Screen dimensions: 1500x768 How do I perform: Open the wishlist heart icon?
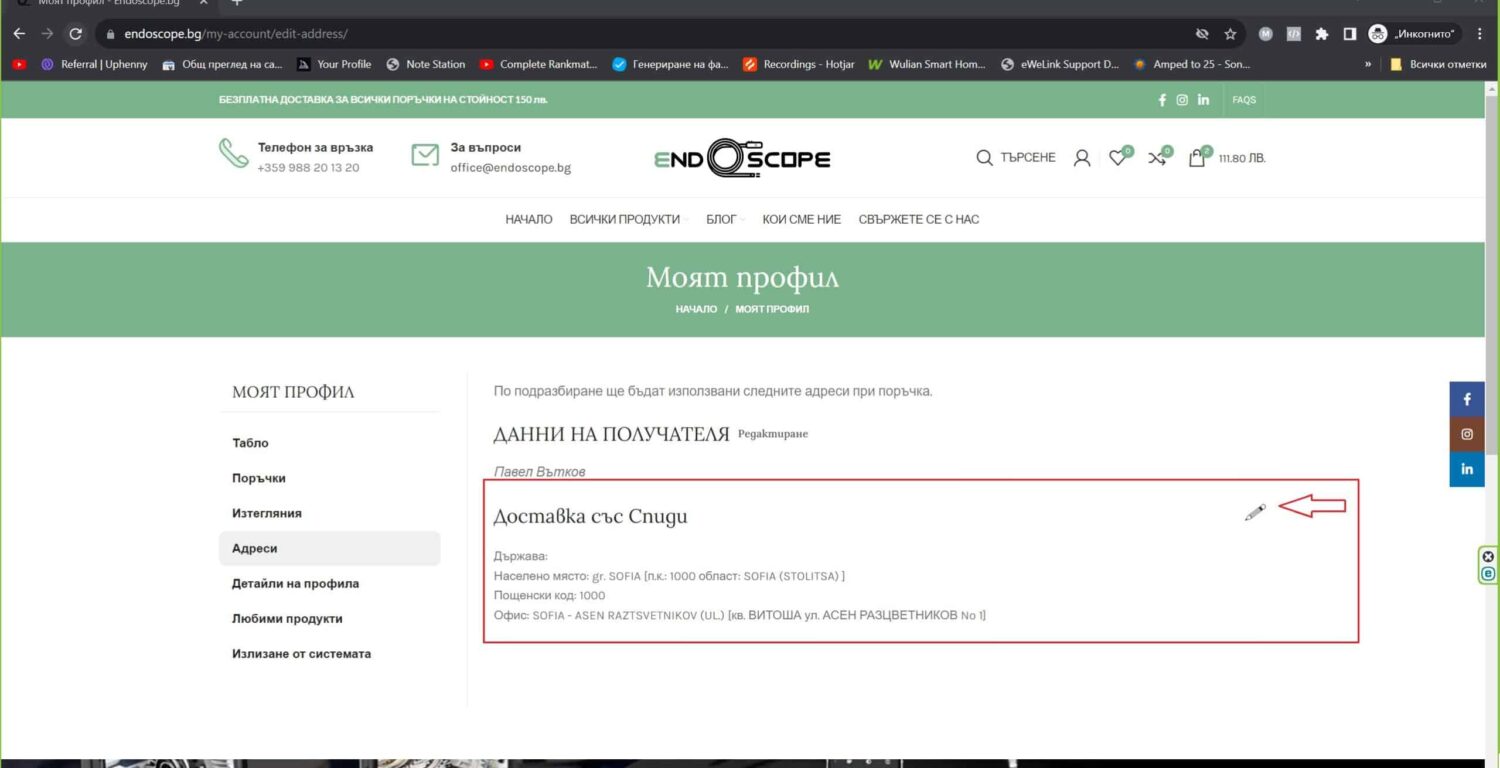point(1118,157)
